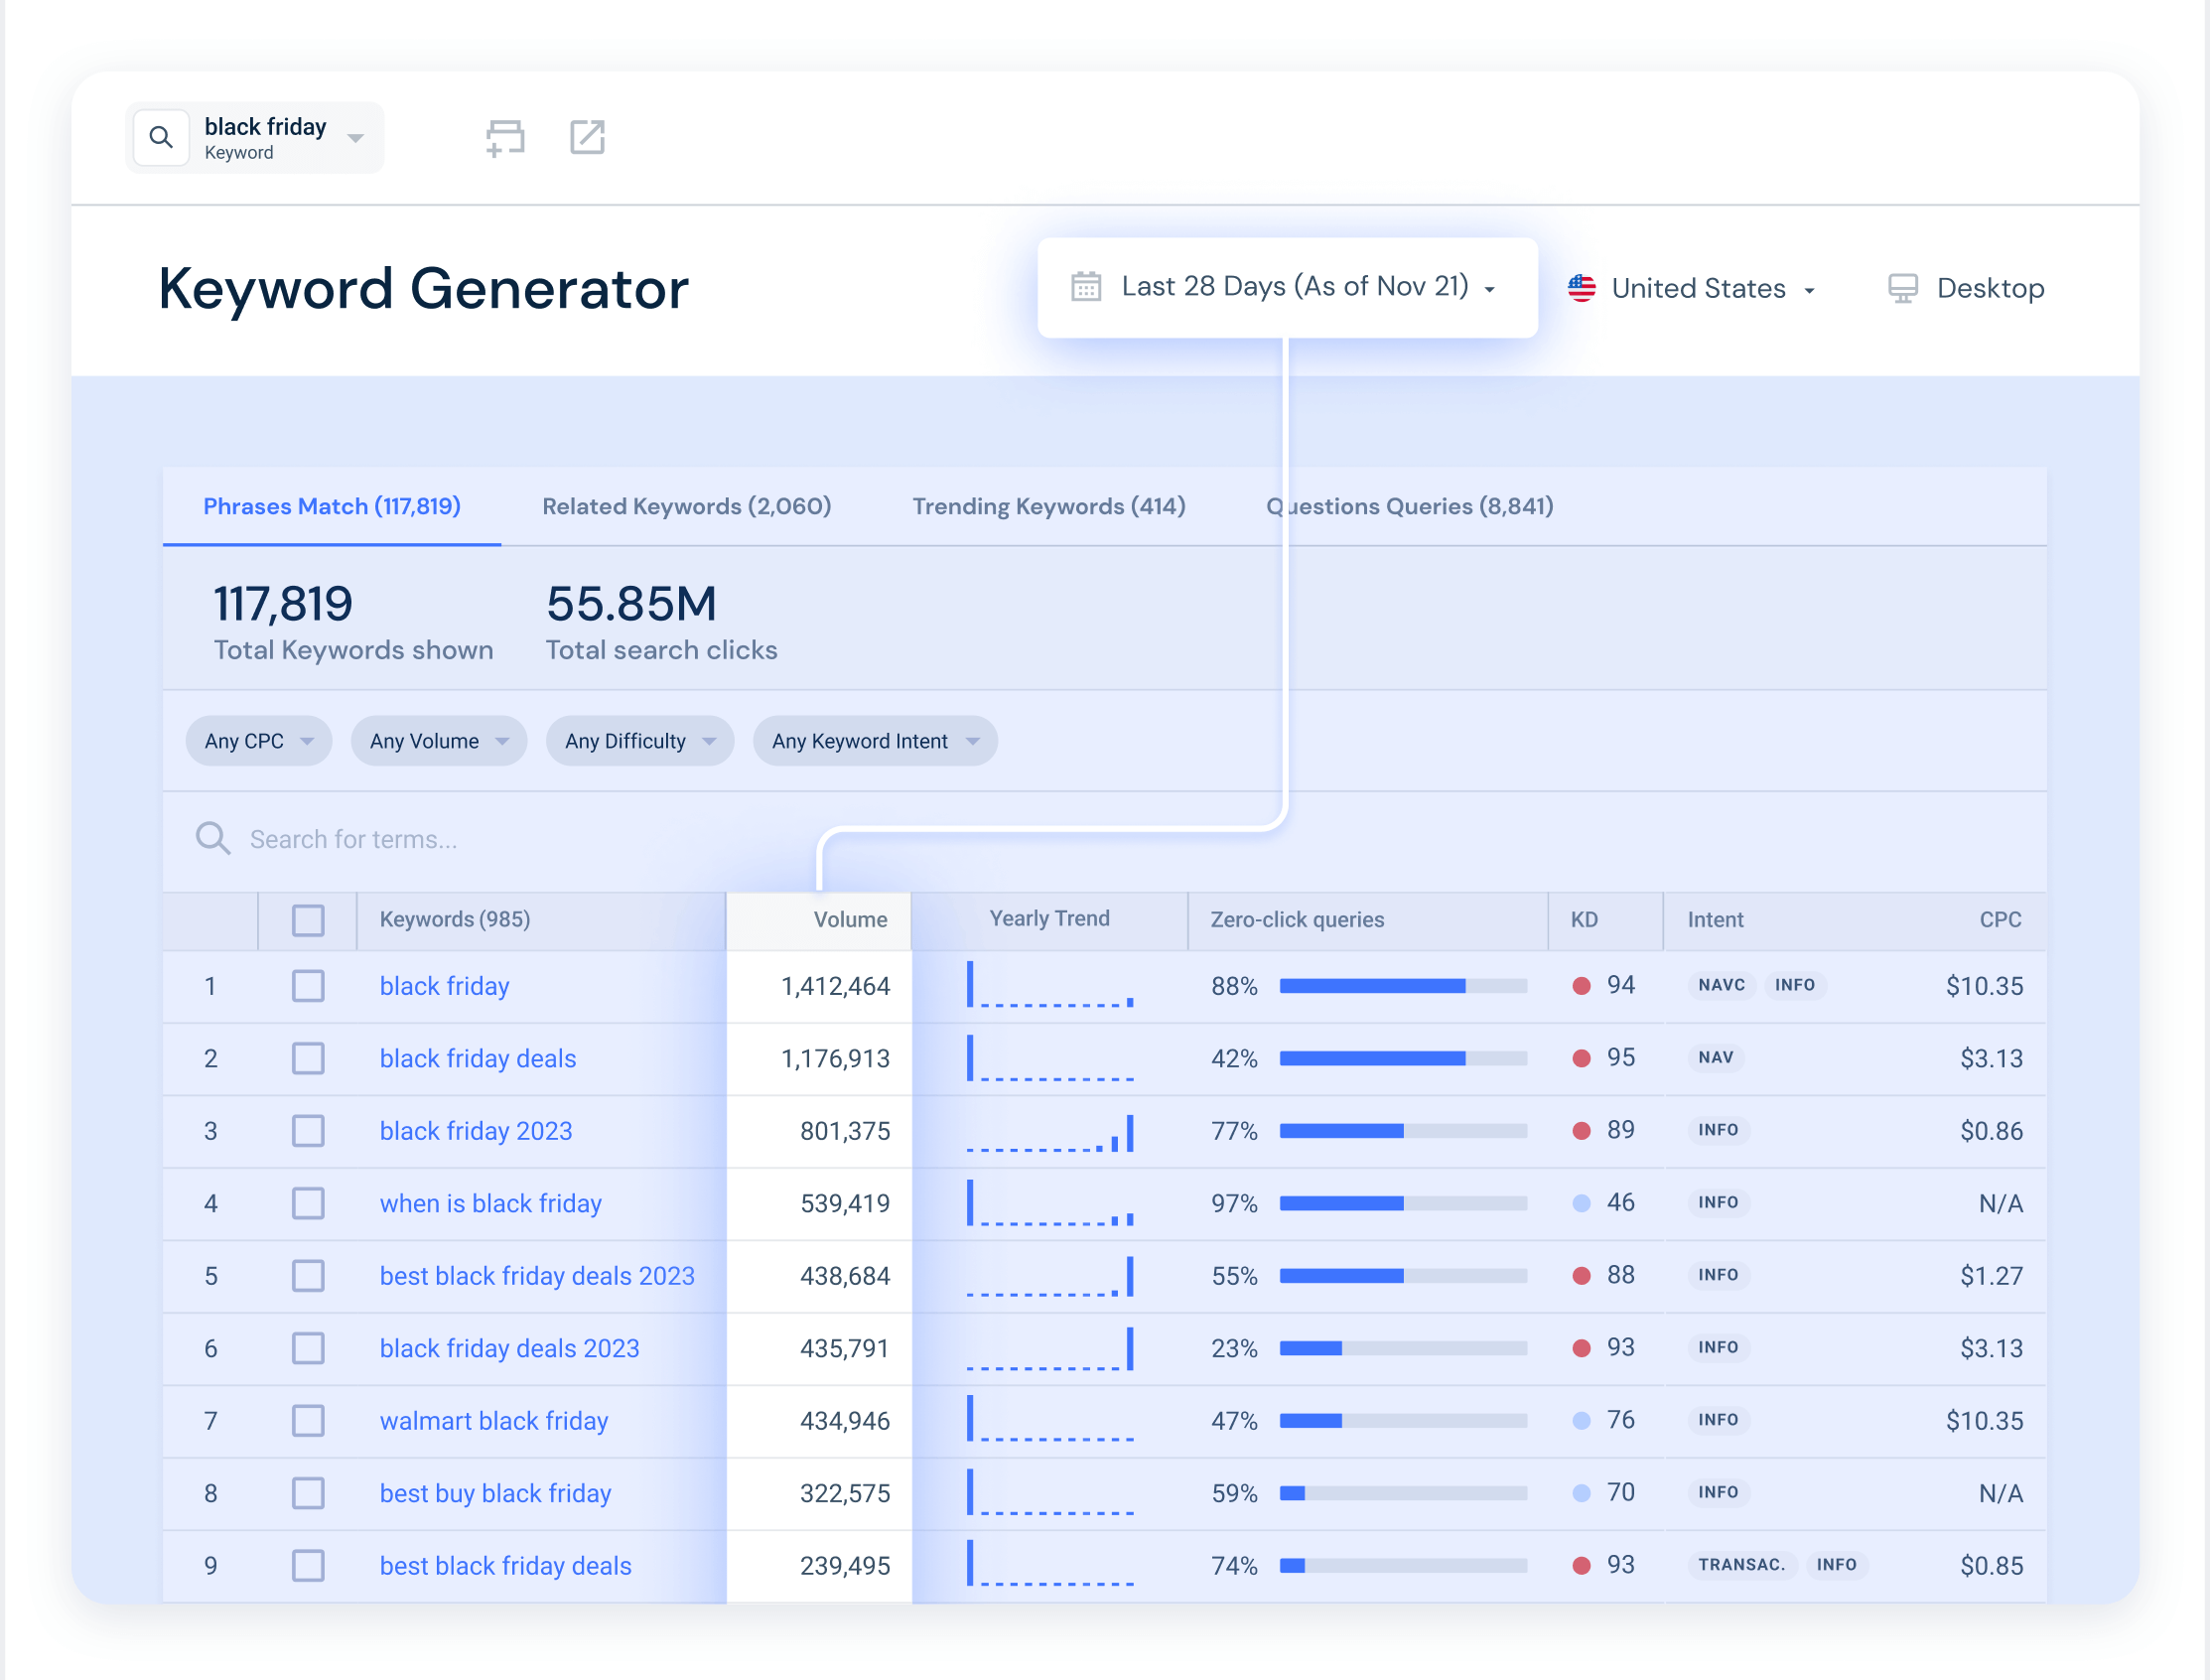Click the zero-click progress bar for black friday 2023

(1402, 1131)
